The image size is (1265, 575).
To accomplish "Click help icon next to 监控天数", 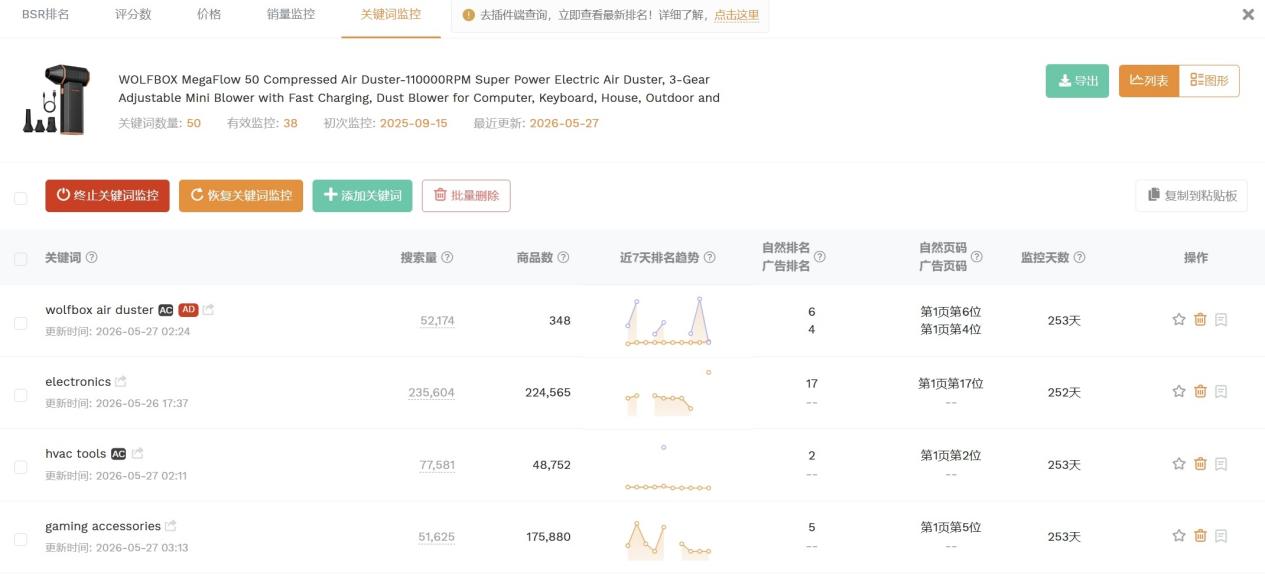I will point(1079,257).
